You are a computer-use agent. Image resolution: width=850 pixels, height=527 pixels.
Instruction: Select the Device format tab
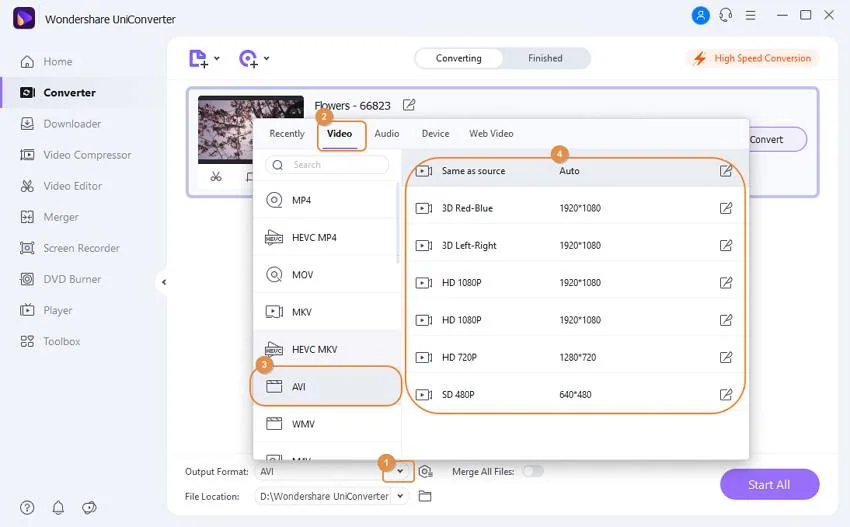pos(435,133)
